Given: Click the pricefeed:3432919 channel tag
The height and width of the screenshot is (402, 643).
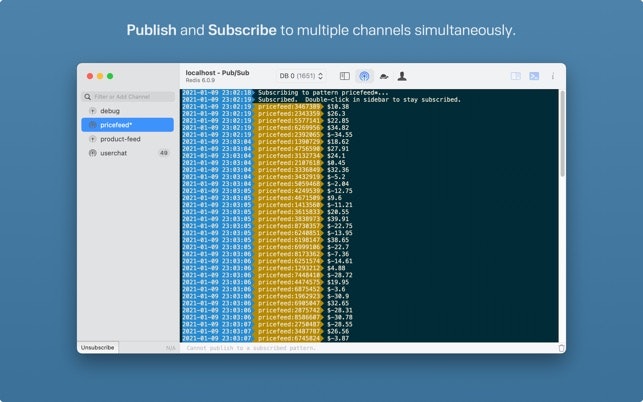Looking at the screenshot, I should pos(289,177).
